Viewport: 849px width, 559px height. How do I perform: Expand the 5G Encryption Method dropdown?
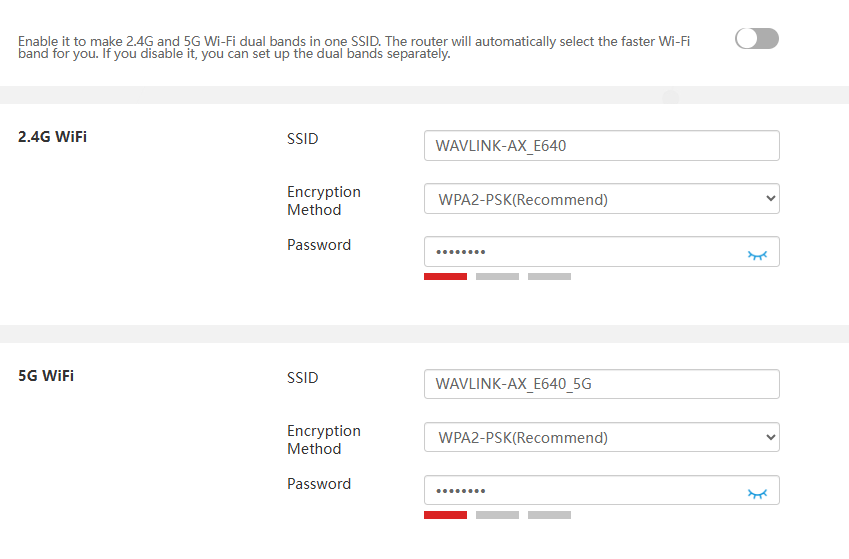[601, 437]
